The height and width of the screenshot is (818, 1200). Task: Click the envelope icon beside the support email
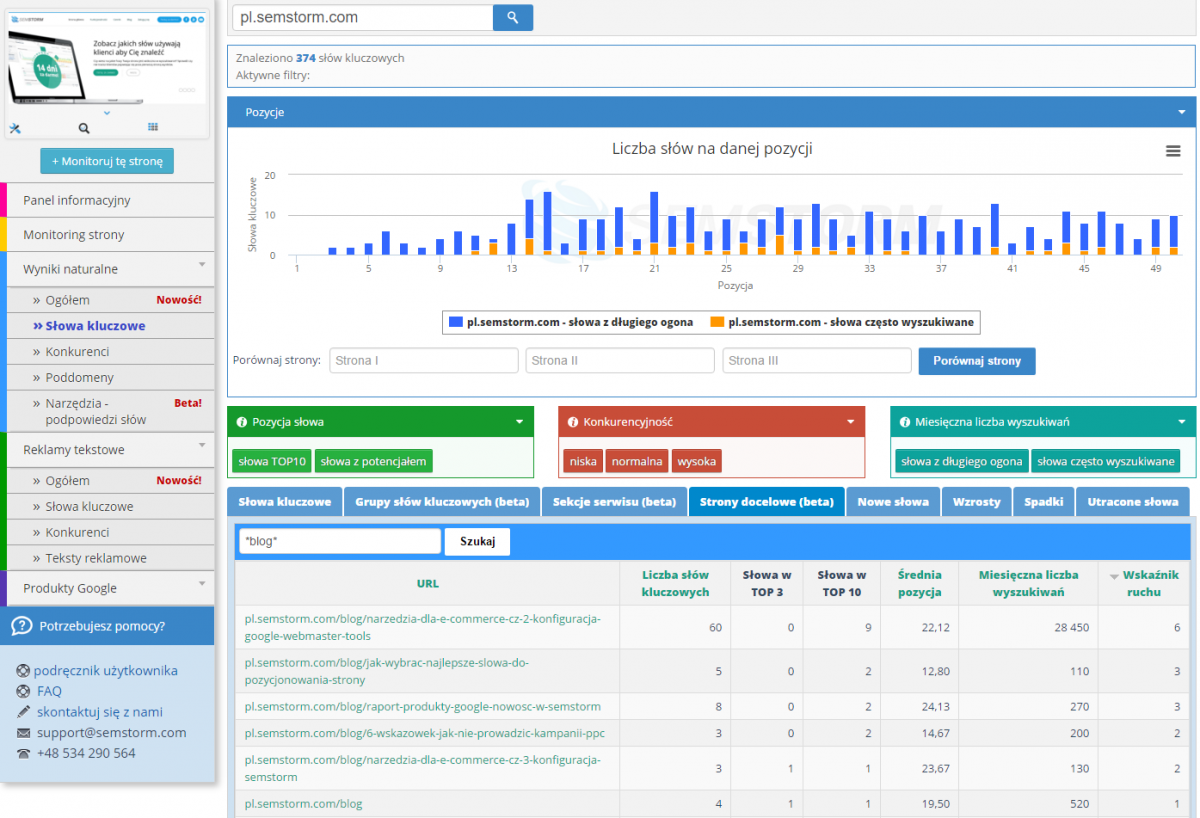tap(23, 733)
